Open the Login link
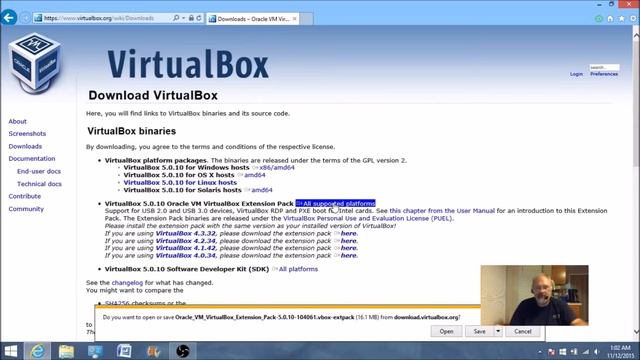The image size is (640, 360). pyautogui.click(x=576, y=74)
